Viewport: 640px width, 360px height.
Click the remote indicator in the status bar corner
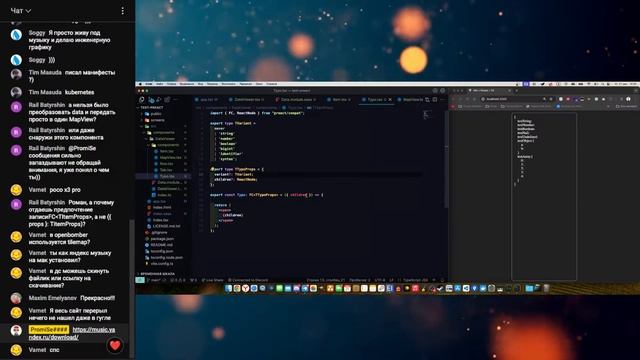140,280
